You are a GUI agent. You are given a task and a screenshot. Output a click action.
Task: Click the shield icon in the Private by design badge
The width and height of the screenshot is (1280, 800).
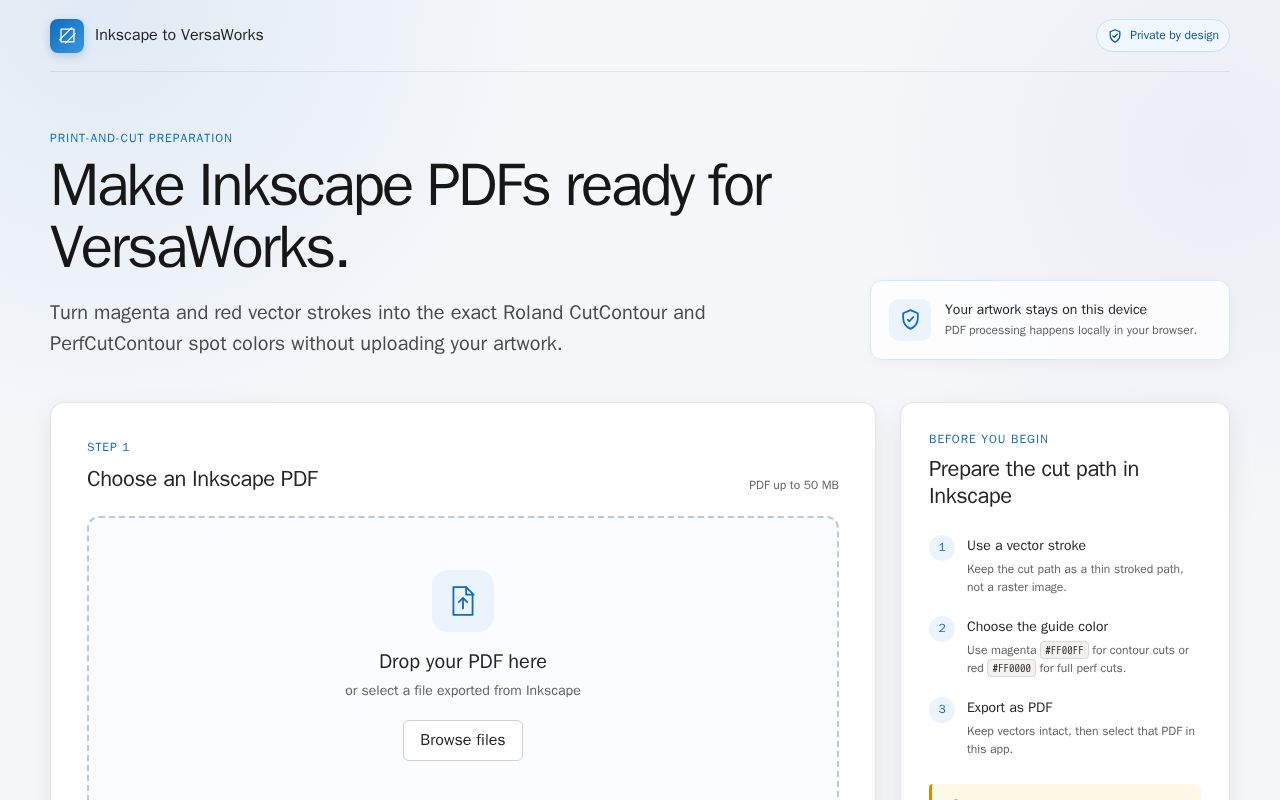1115,36
